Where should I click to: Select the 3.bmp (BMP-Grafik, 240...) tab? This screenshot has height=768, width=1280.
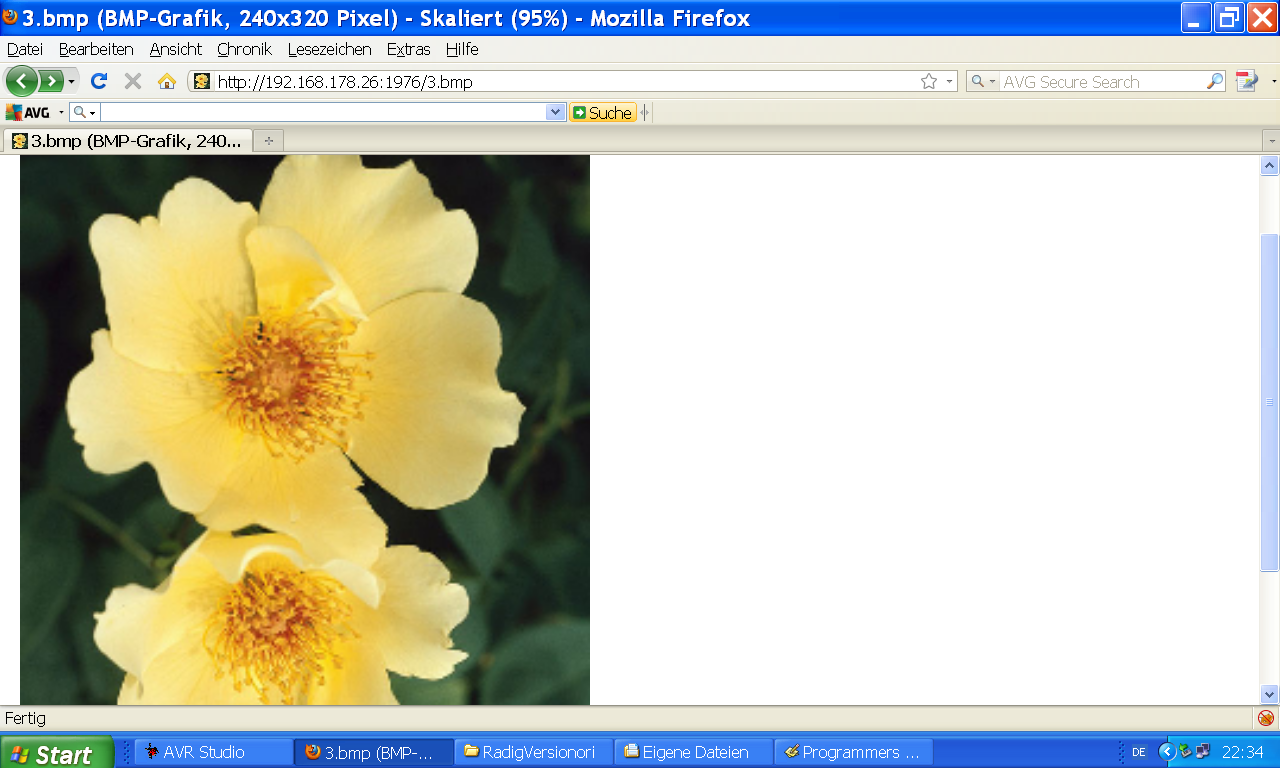[127, 141]
